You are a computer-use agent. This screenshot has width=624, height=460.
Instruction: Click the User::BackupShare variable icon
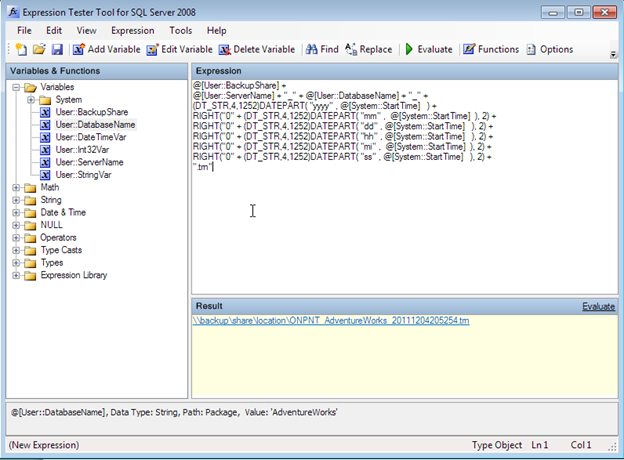pos(45,113)
